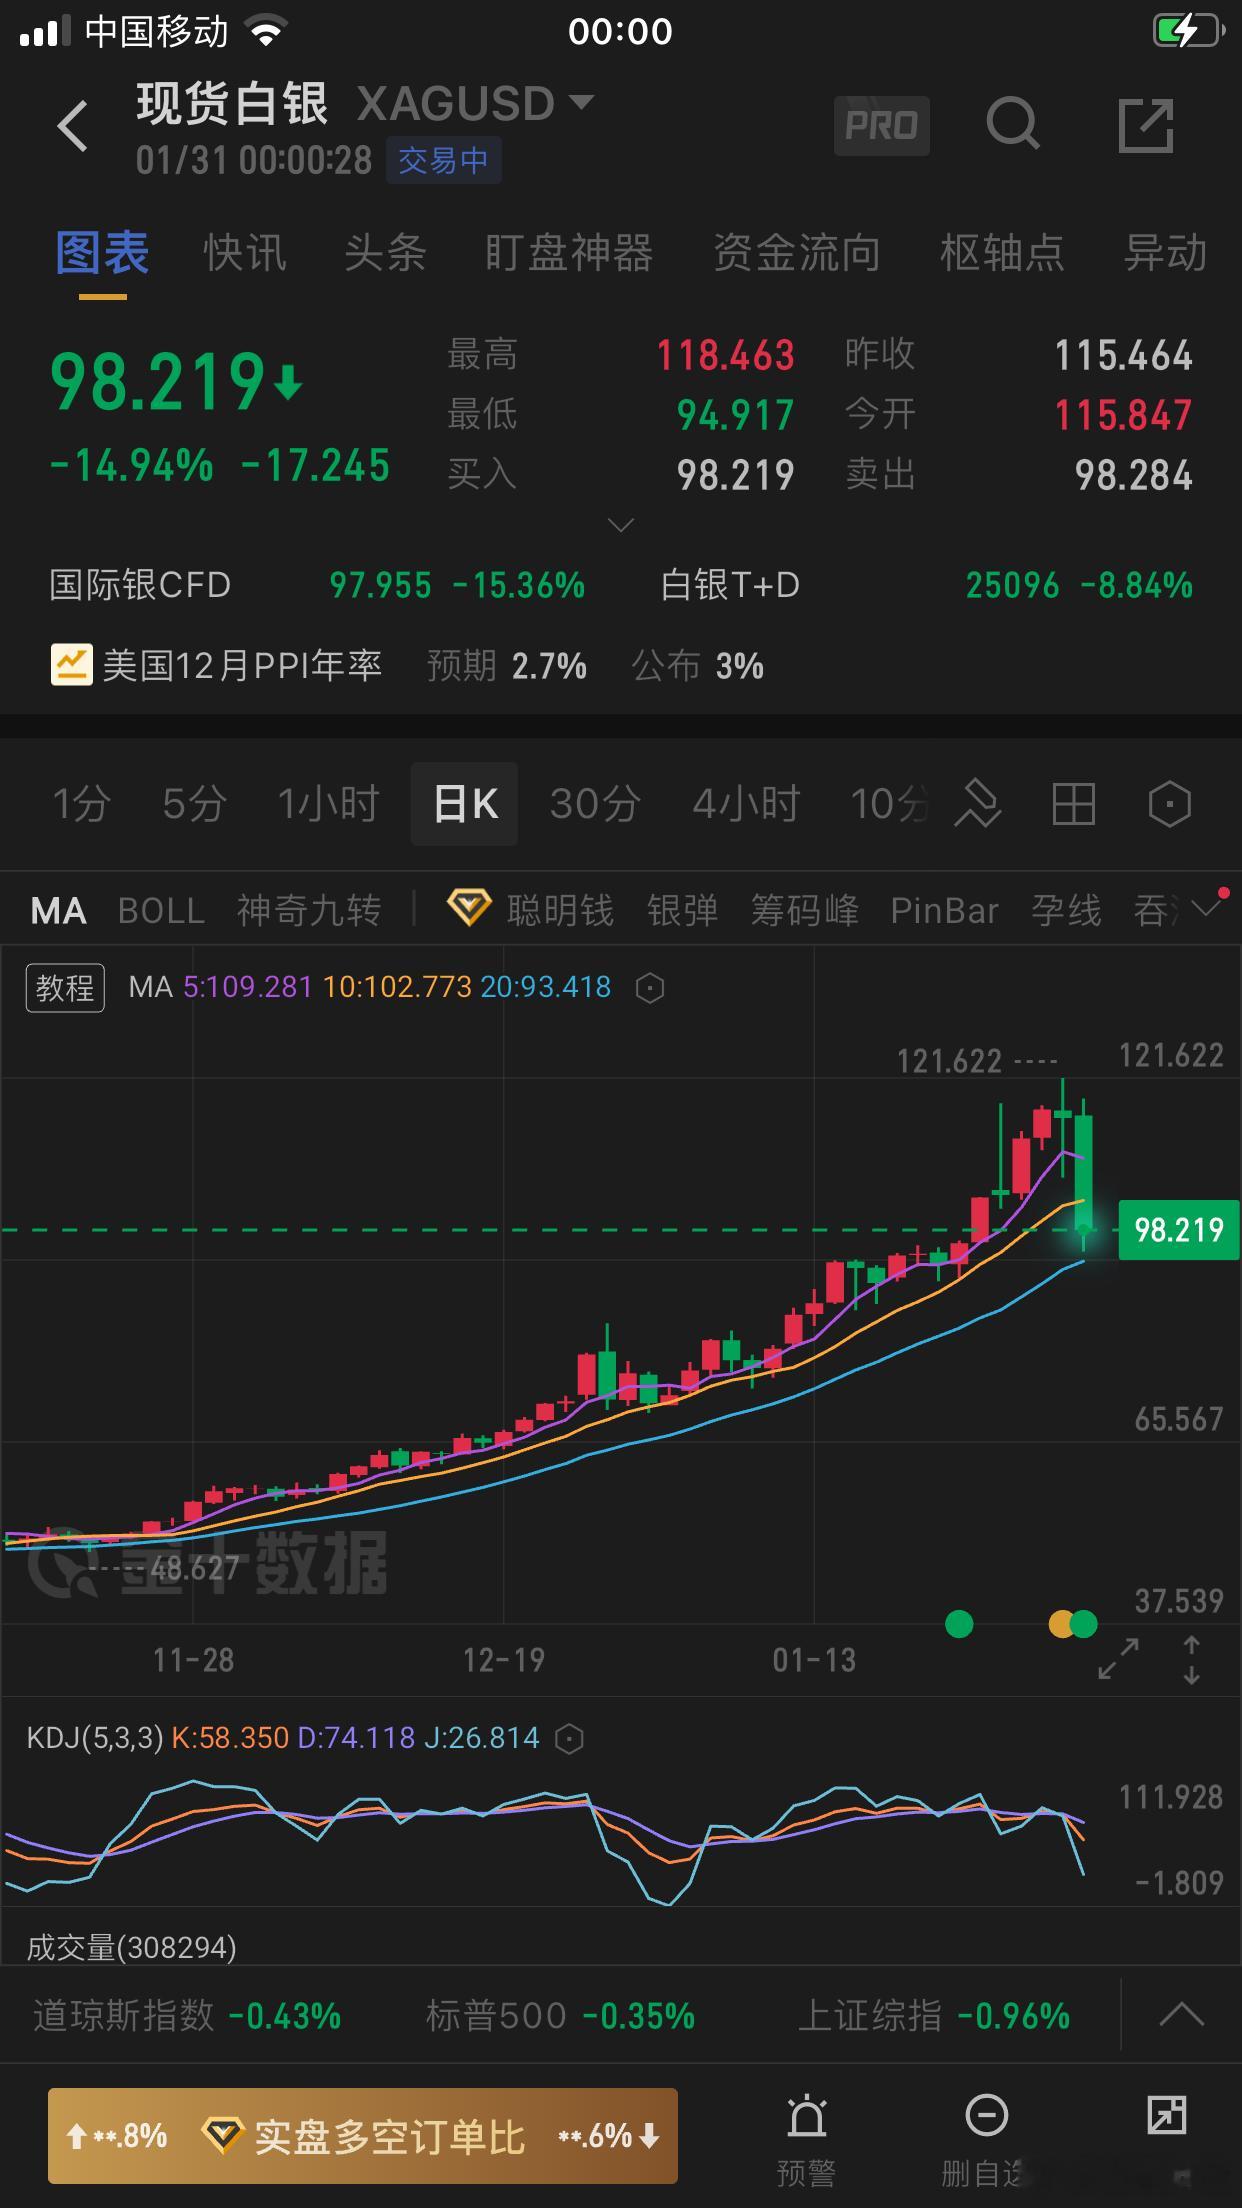Screen dimensions: 1242x2208
Task: Open the search magnifier icon
Action: 1013,125
